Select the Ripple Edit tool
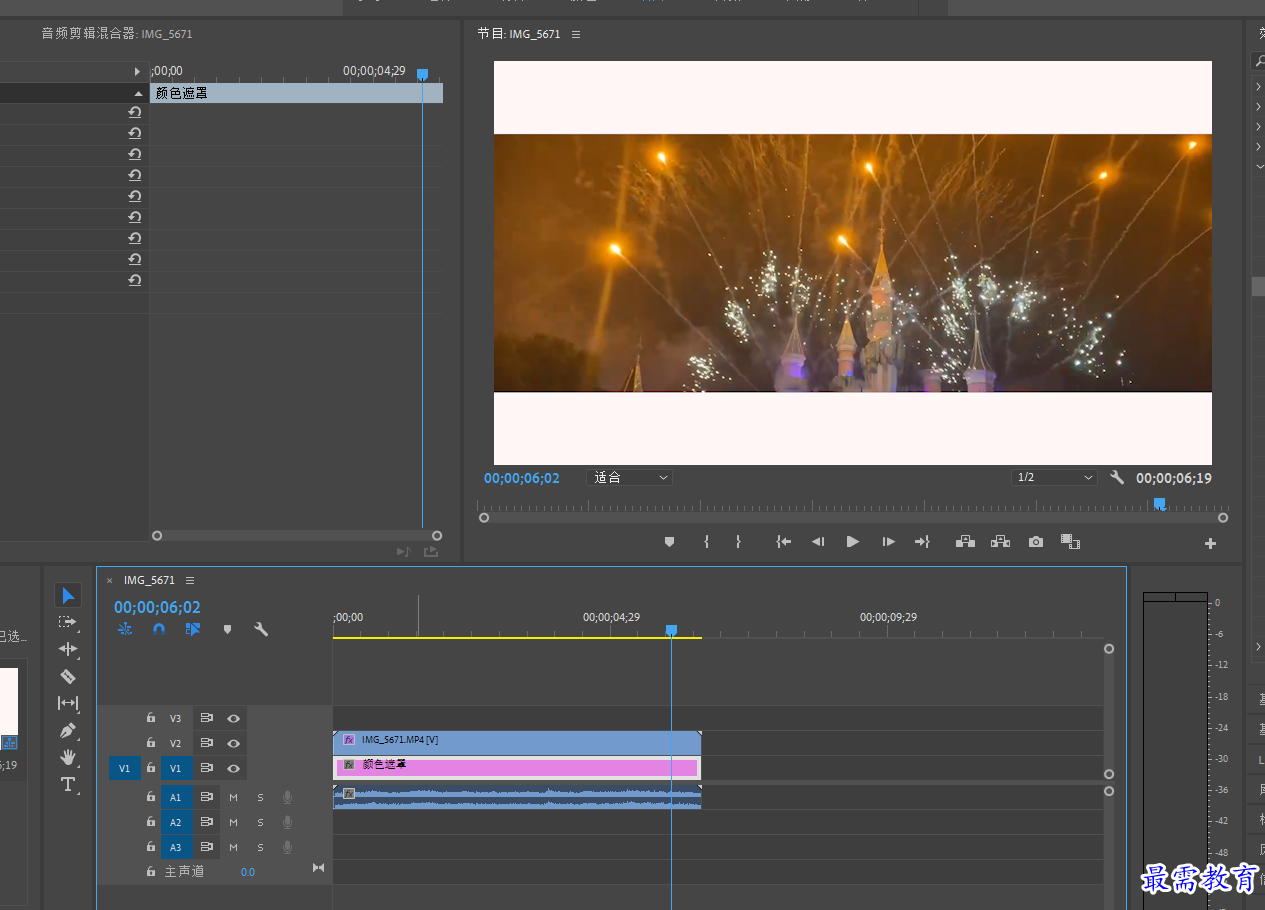Screen dimensions: 1265x910 pos(68,649)
